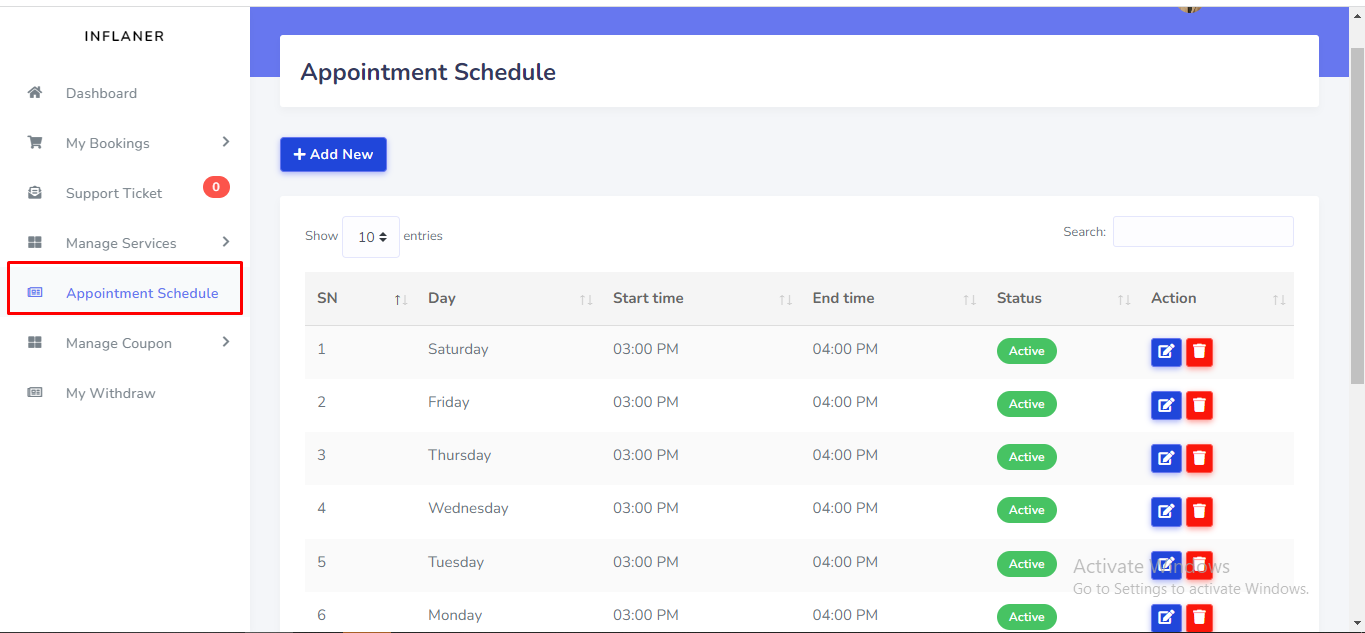Delete the Wednesday schedule entry
Image resolution: width=1365 pixels, height=633 pixels.
pyautogui.click(x=1199, y=510)
